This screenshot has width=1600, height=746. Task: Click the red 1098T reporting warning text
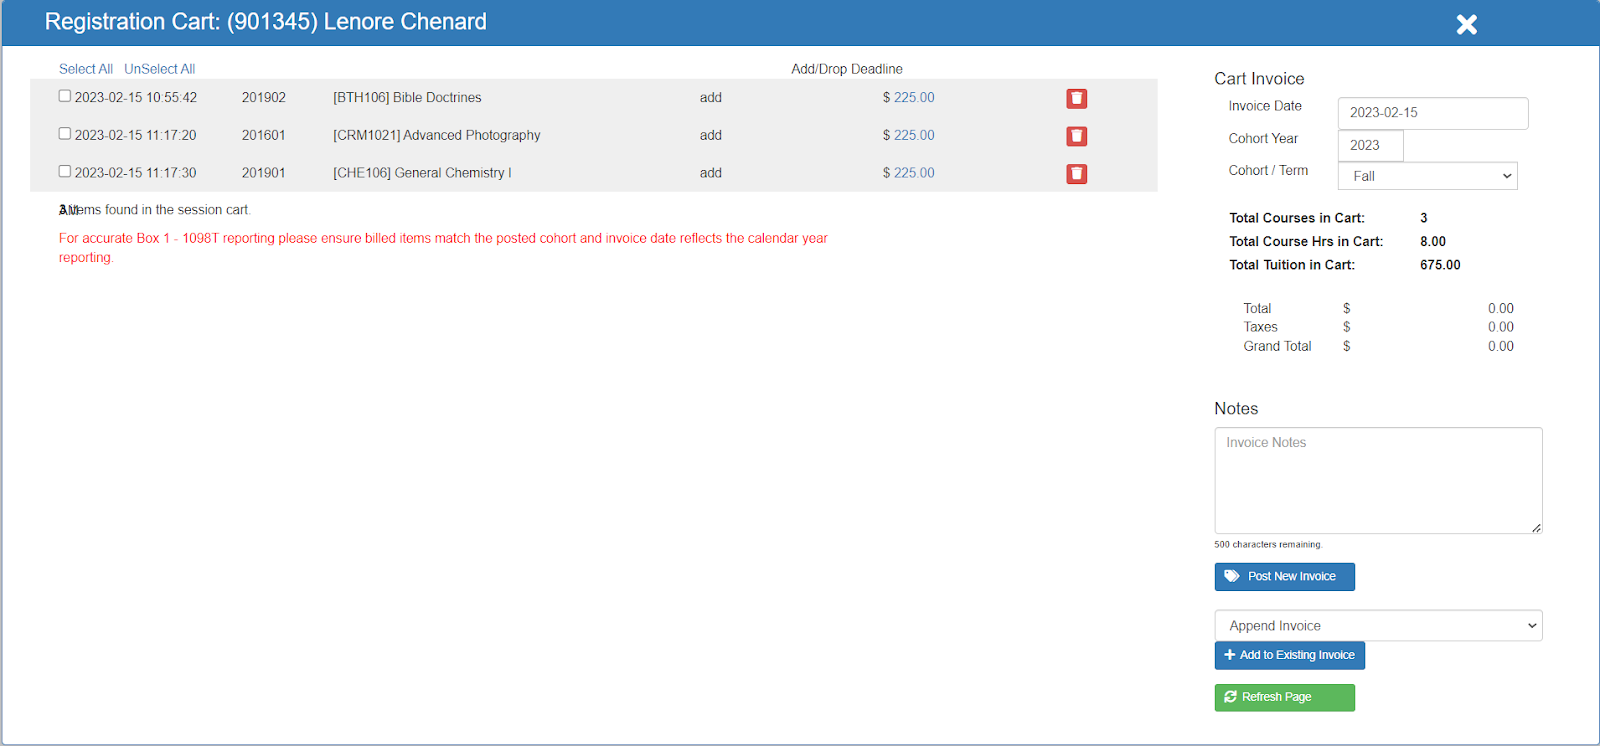pos(443,248)
